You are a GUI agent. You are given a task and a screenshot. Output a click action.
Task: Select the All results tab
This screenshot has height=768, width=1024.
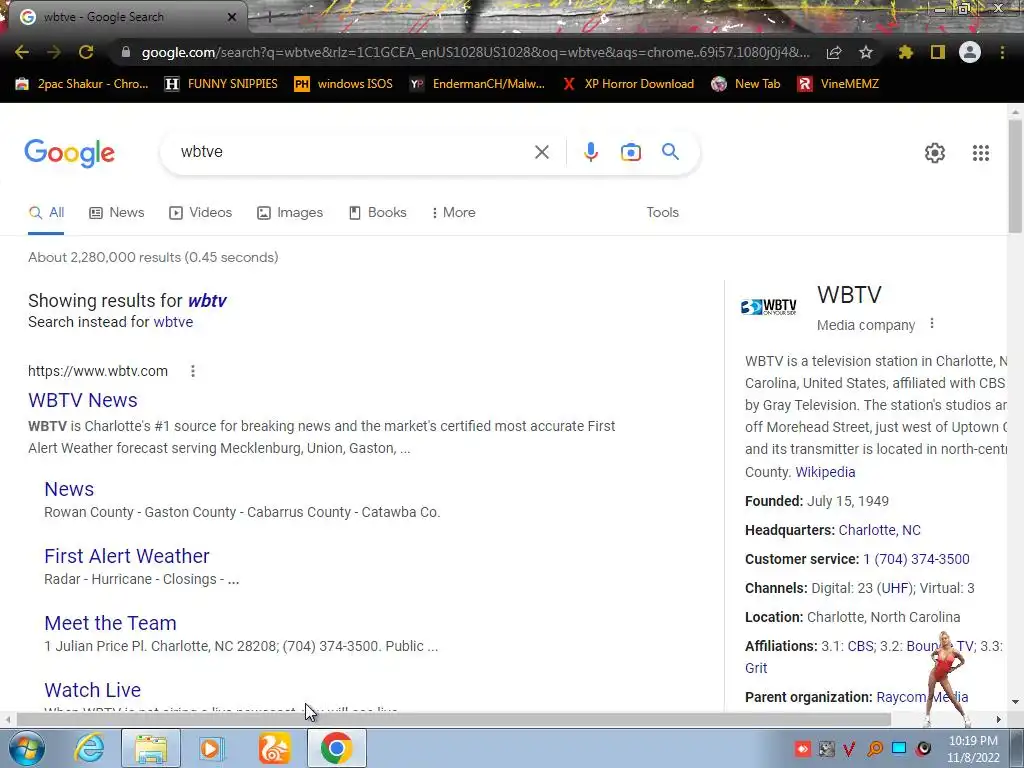46,213
